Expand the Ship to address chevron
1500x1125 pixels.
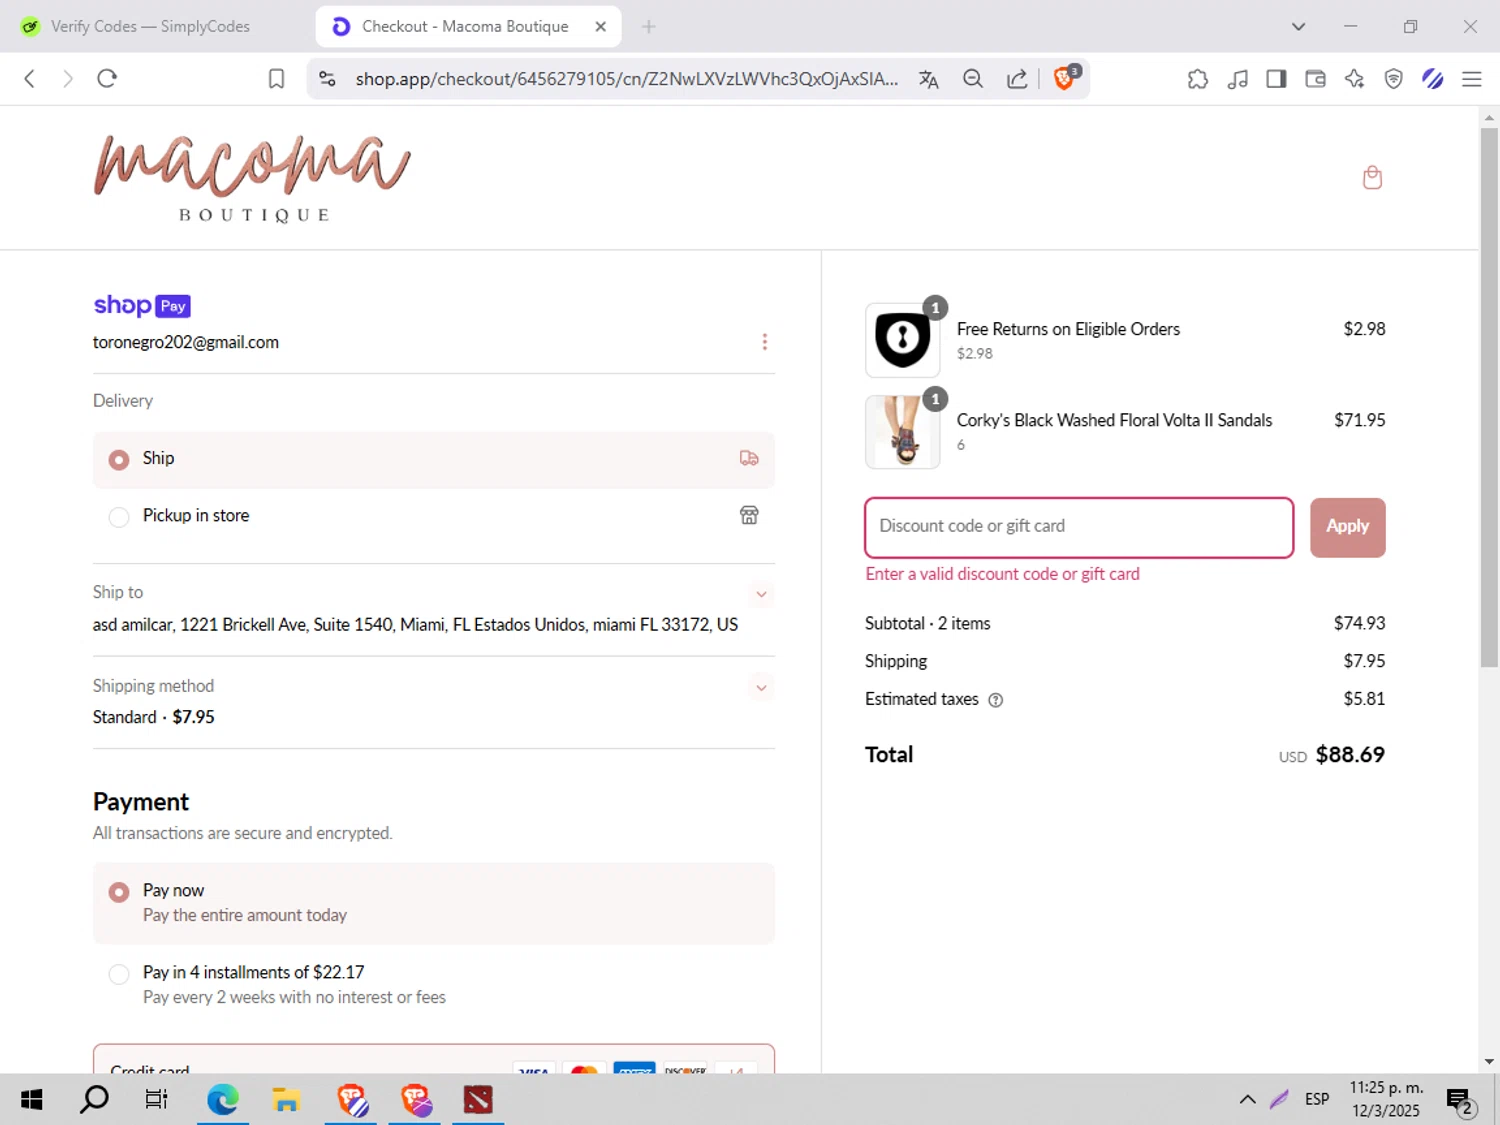tap(761, 594)
